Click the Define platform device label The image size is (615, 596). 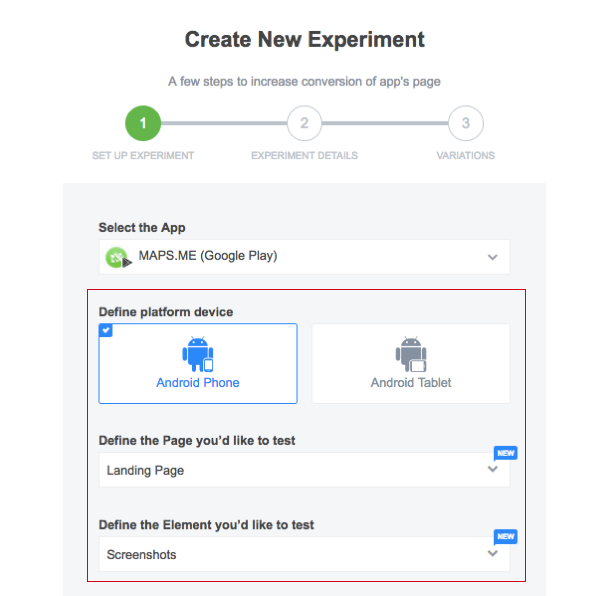166,312
